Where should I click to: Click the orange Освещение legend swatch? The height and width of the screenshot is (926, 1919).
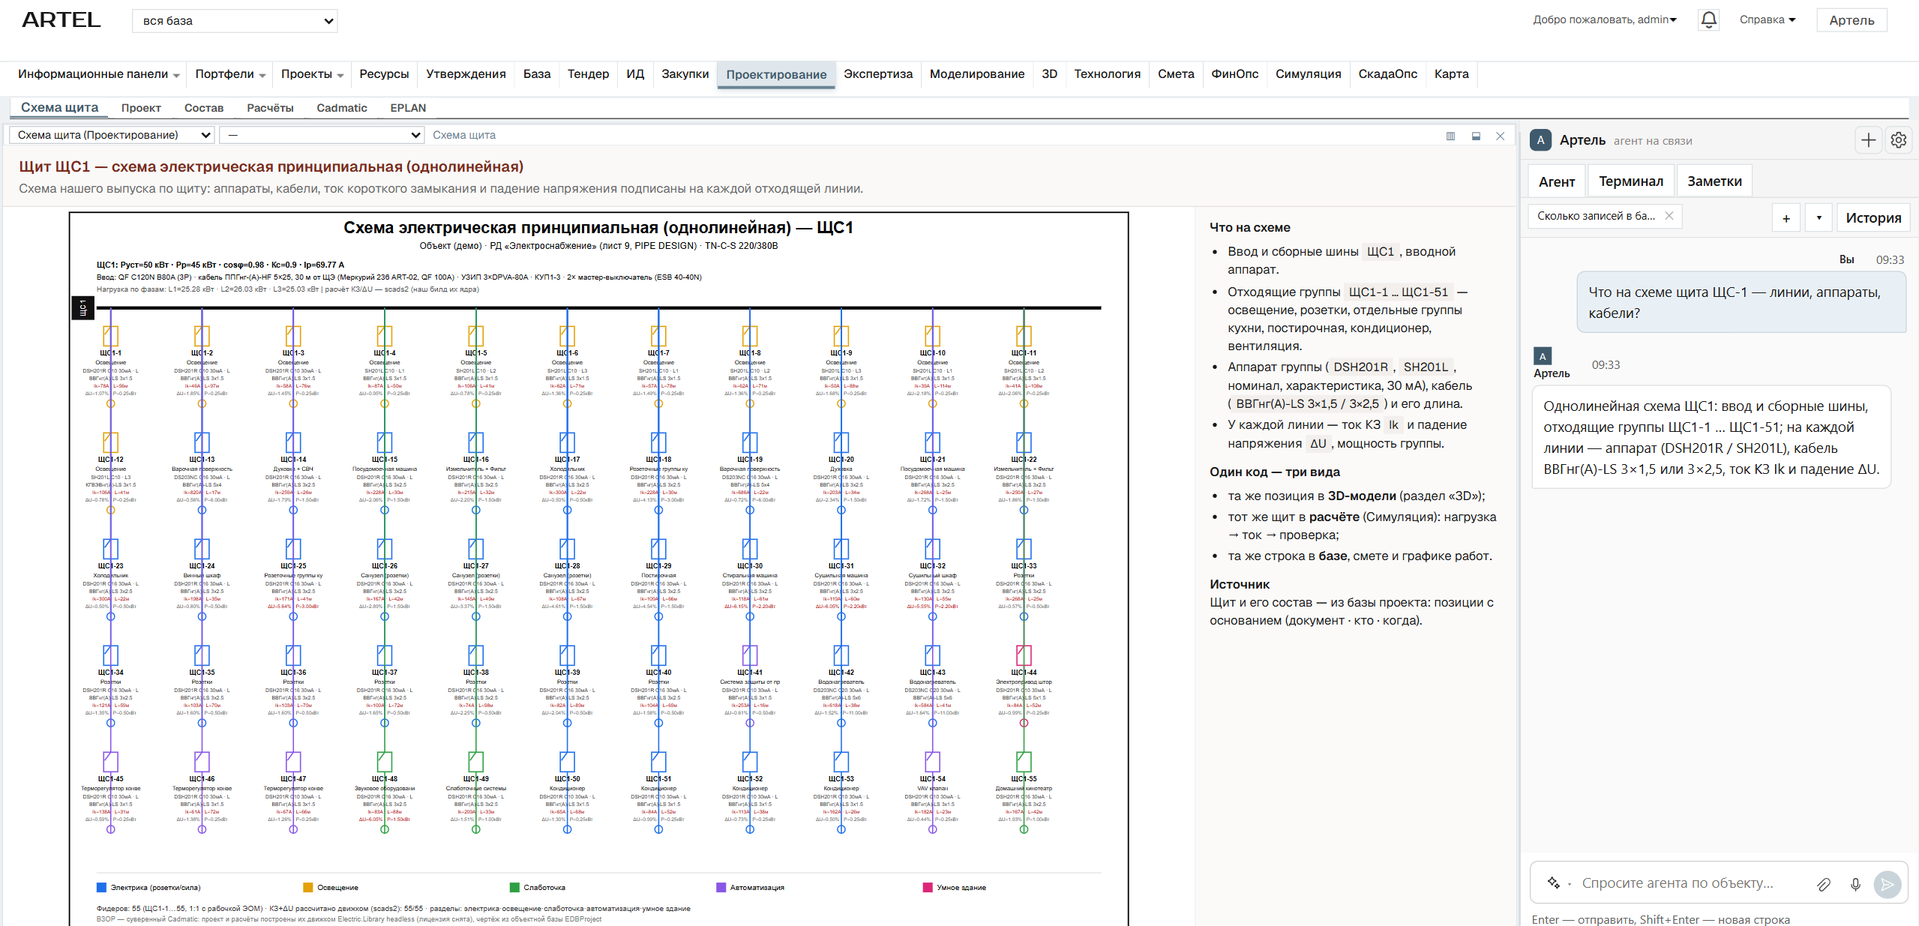tap(308, 887)
